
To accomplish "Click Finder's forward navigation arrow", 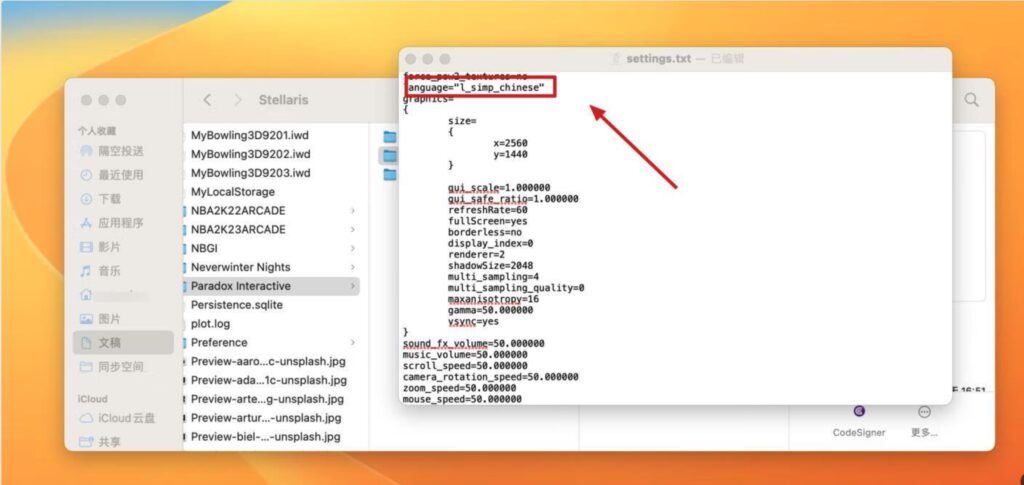I will click(238, 100).
